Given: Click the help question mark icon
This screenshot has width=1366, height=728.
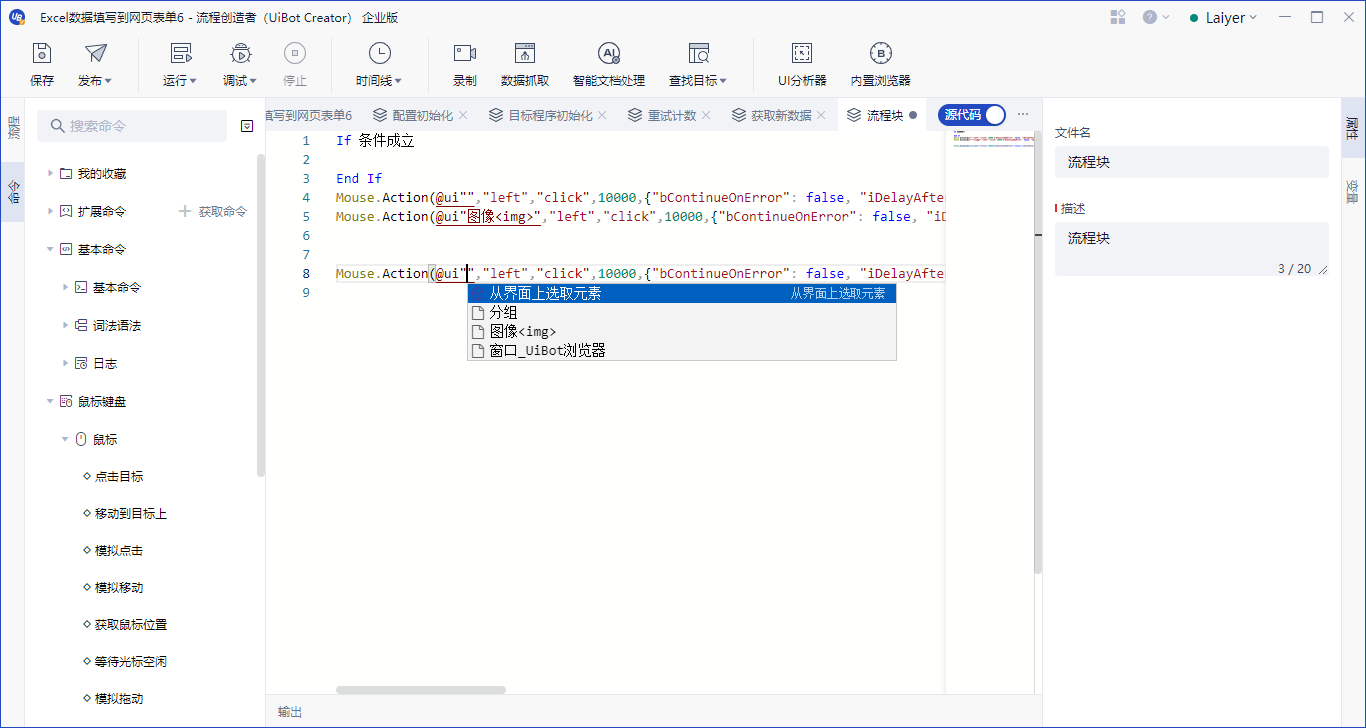Looking at the screenshot, I should (x=1150, y=17).
